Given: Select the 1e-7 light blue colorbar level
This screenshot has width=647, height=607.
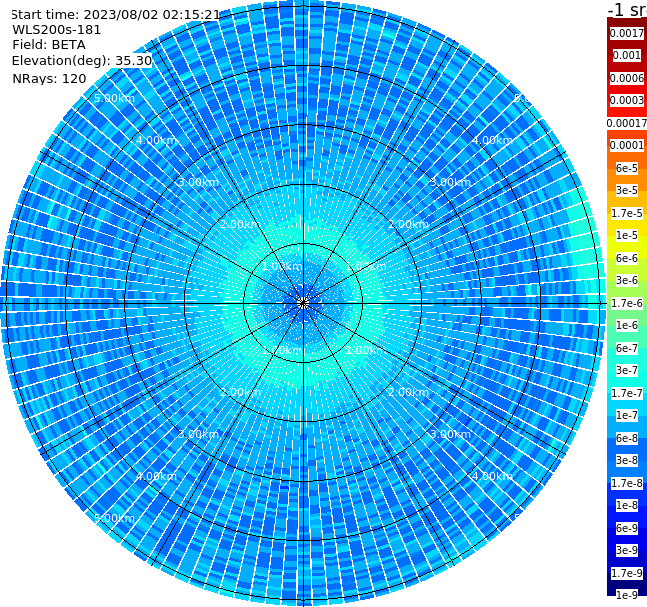Looking at the screenshot, I should pyautogui.click(x=627, y=416).
